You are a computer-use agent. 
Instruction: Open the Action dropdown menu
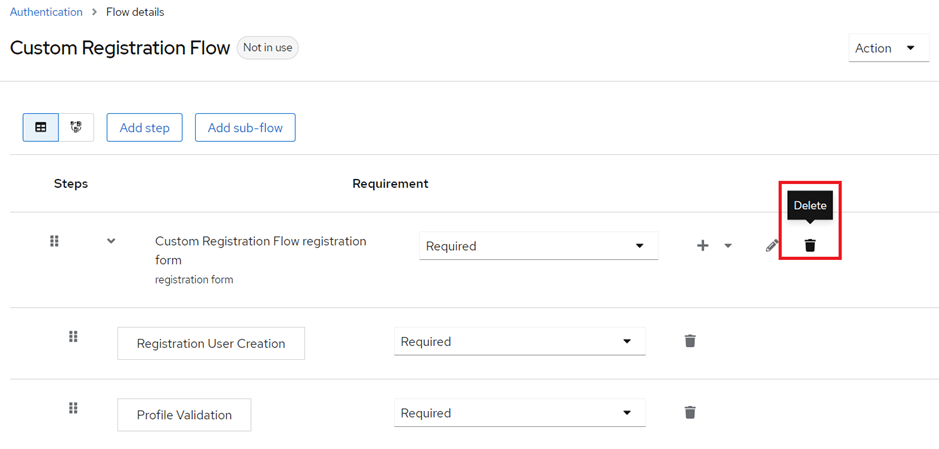tap(889, 48)
